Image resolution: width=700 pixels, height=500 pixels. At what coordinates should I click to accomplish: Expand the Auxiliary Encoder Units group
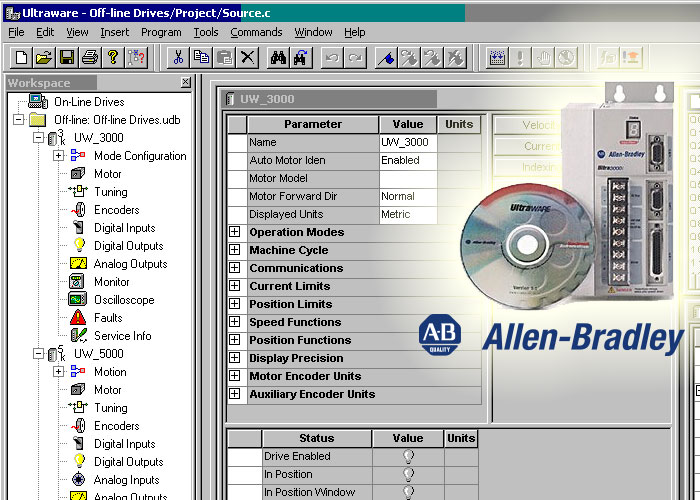click(x=234, y=394)
